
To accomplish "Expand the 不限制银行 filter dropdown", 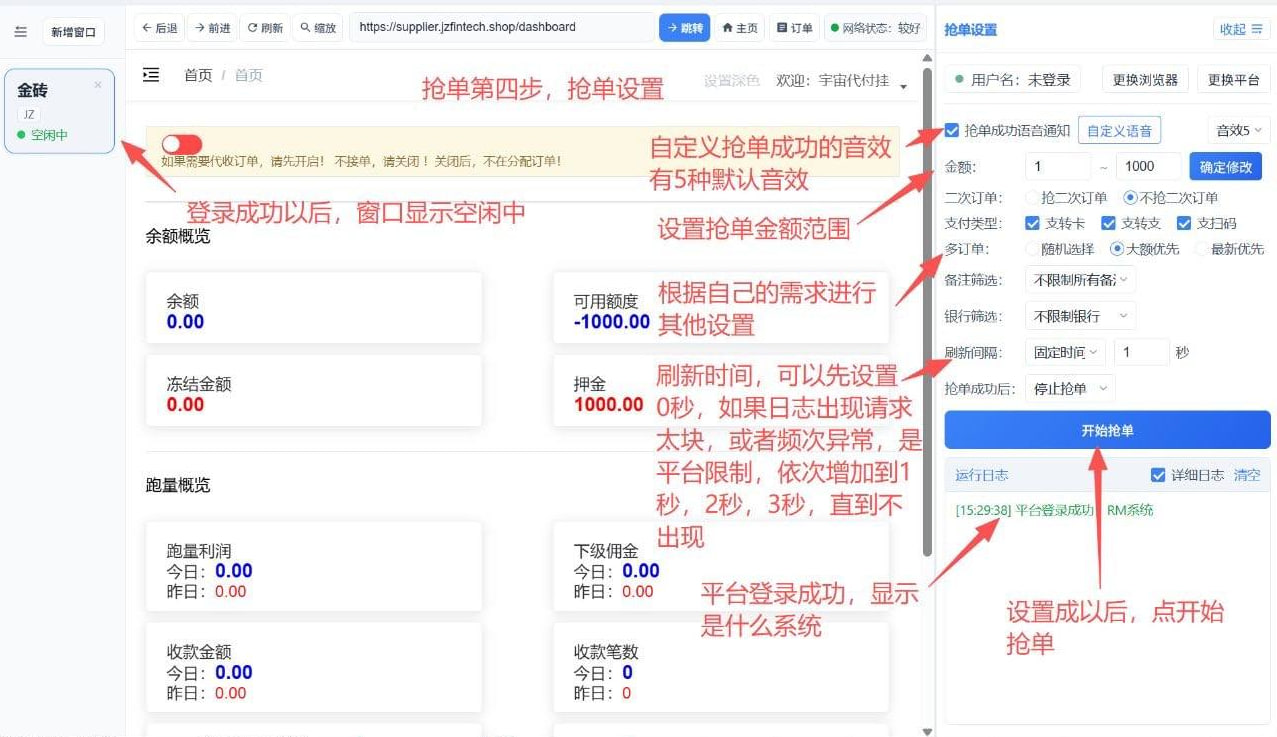I will click(1080, 316).
